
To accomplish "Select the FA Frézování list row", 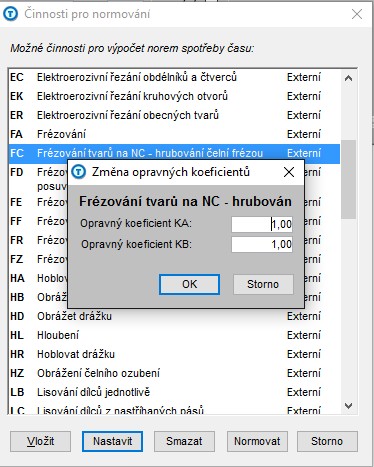I will tap(174, 134).
